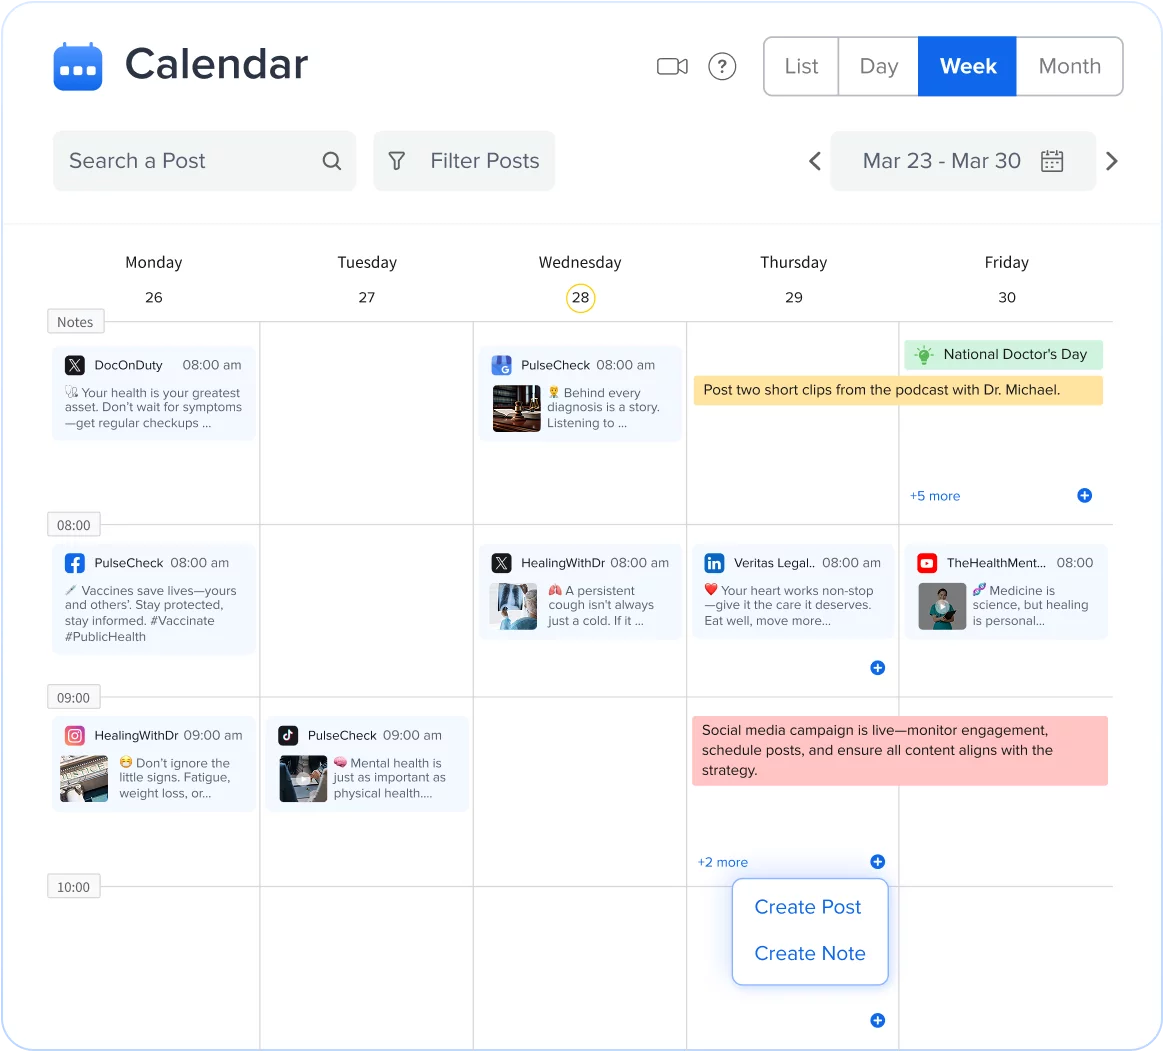Select the Google icon on Wednesday's PulseCheck post
Image resolution: width=1163 pixels, height=1051 pixels.
click(x=501, y=365)
